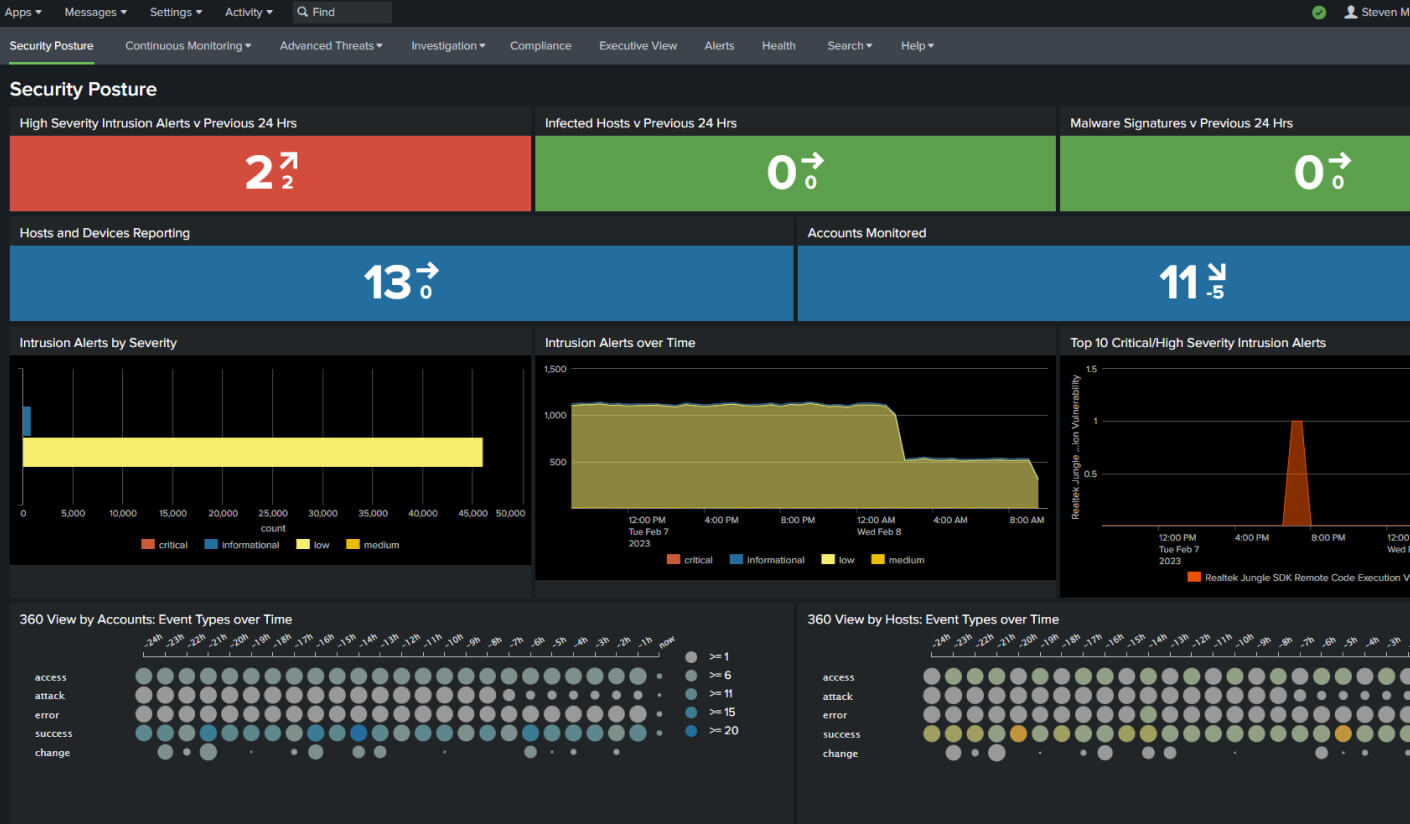Expand the Continuous Monitoring dropdown

click(x=188, y=46)
